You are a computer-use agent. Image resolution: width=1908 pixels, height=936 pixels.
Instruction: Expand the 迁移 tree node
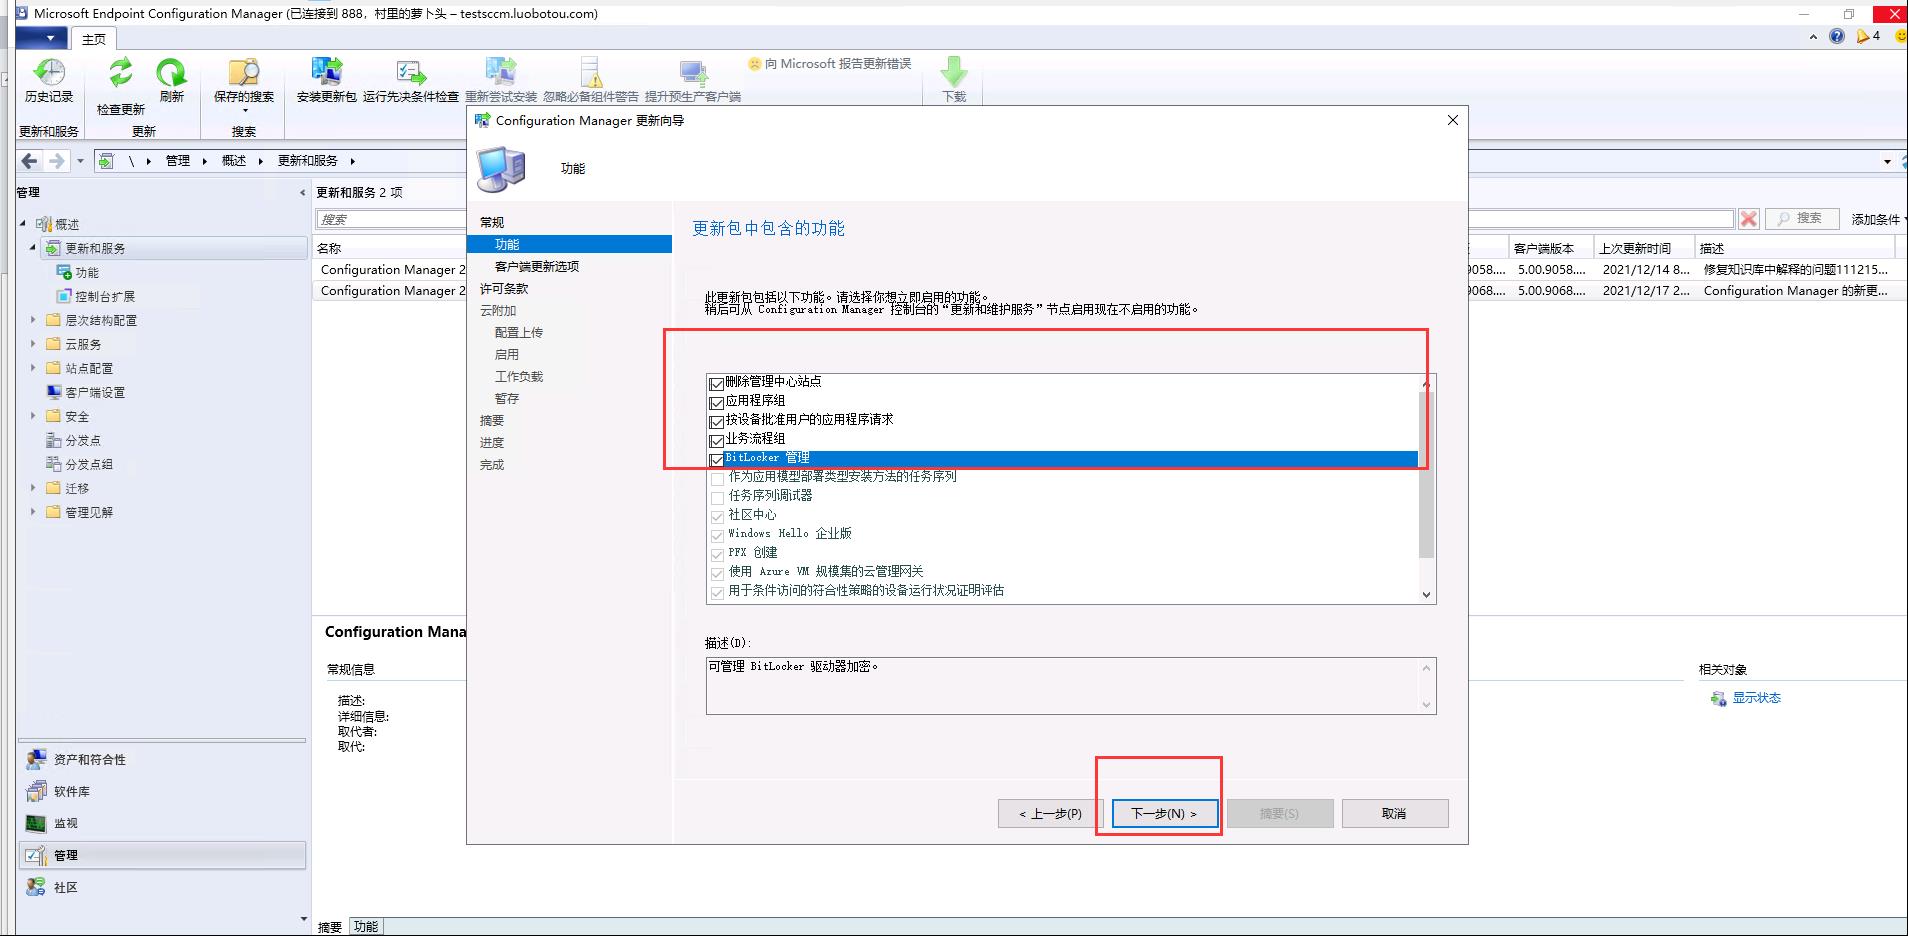coord(33,488)
